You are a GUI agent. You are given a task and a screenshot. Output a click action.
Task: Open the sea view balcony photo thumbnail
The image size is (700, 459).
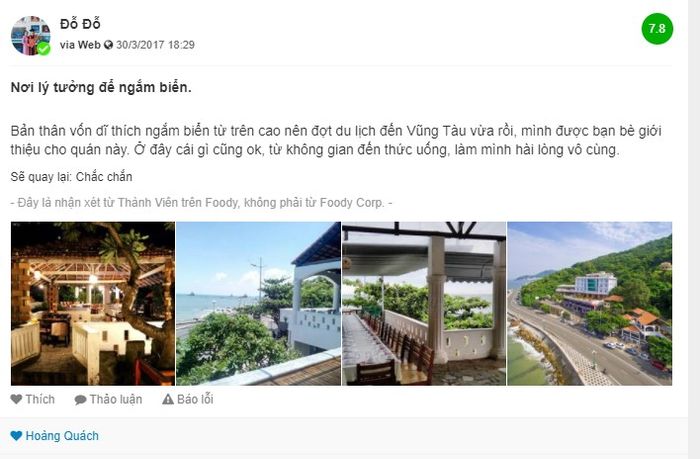[x=258, y=304]
